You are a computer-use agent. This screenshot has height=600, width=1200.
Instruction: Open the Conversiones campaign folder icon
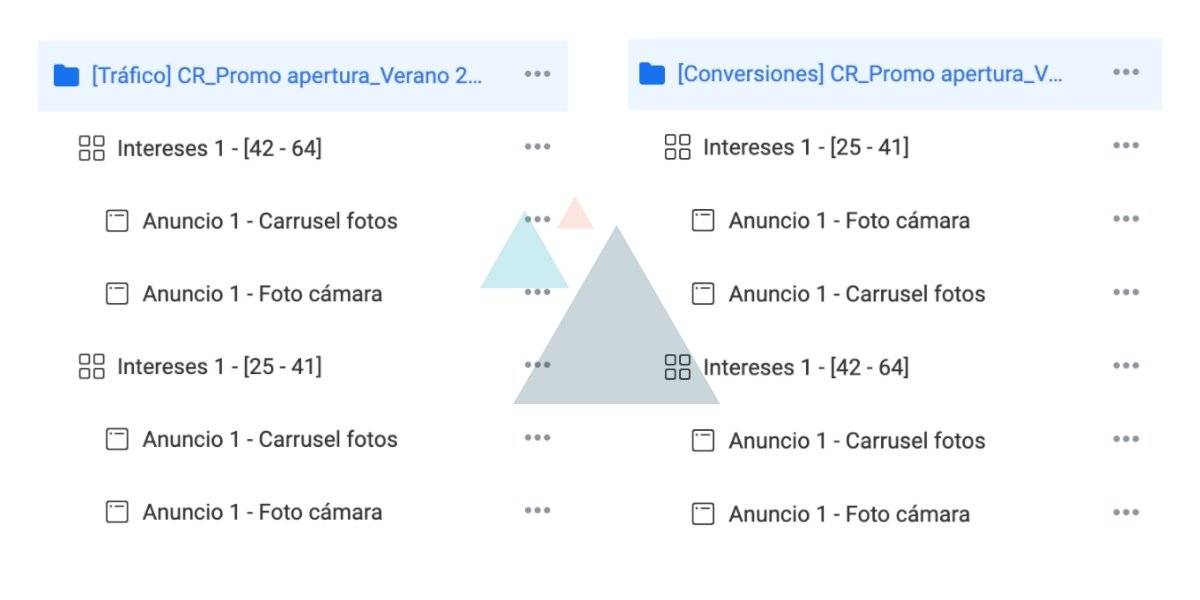(x=652, y=74)
